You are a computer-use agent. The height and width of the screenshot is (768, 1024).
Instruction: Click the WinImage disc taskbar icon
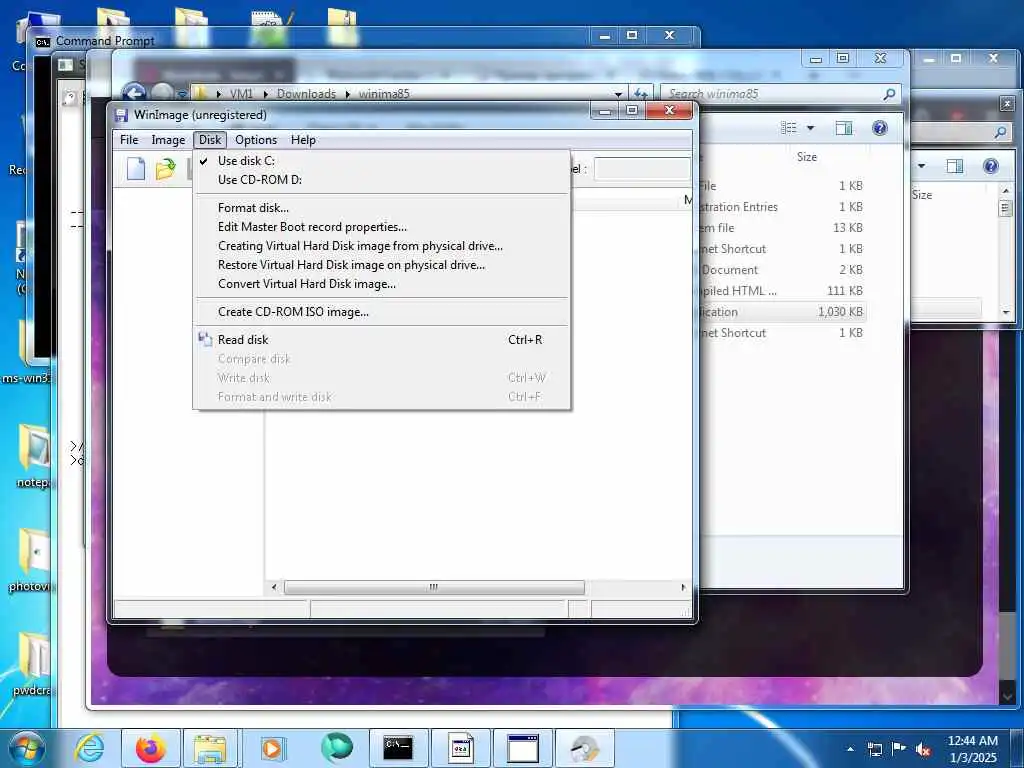(x=584, y=748)
